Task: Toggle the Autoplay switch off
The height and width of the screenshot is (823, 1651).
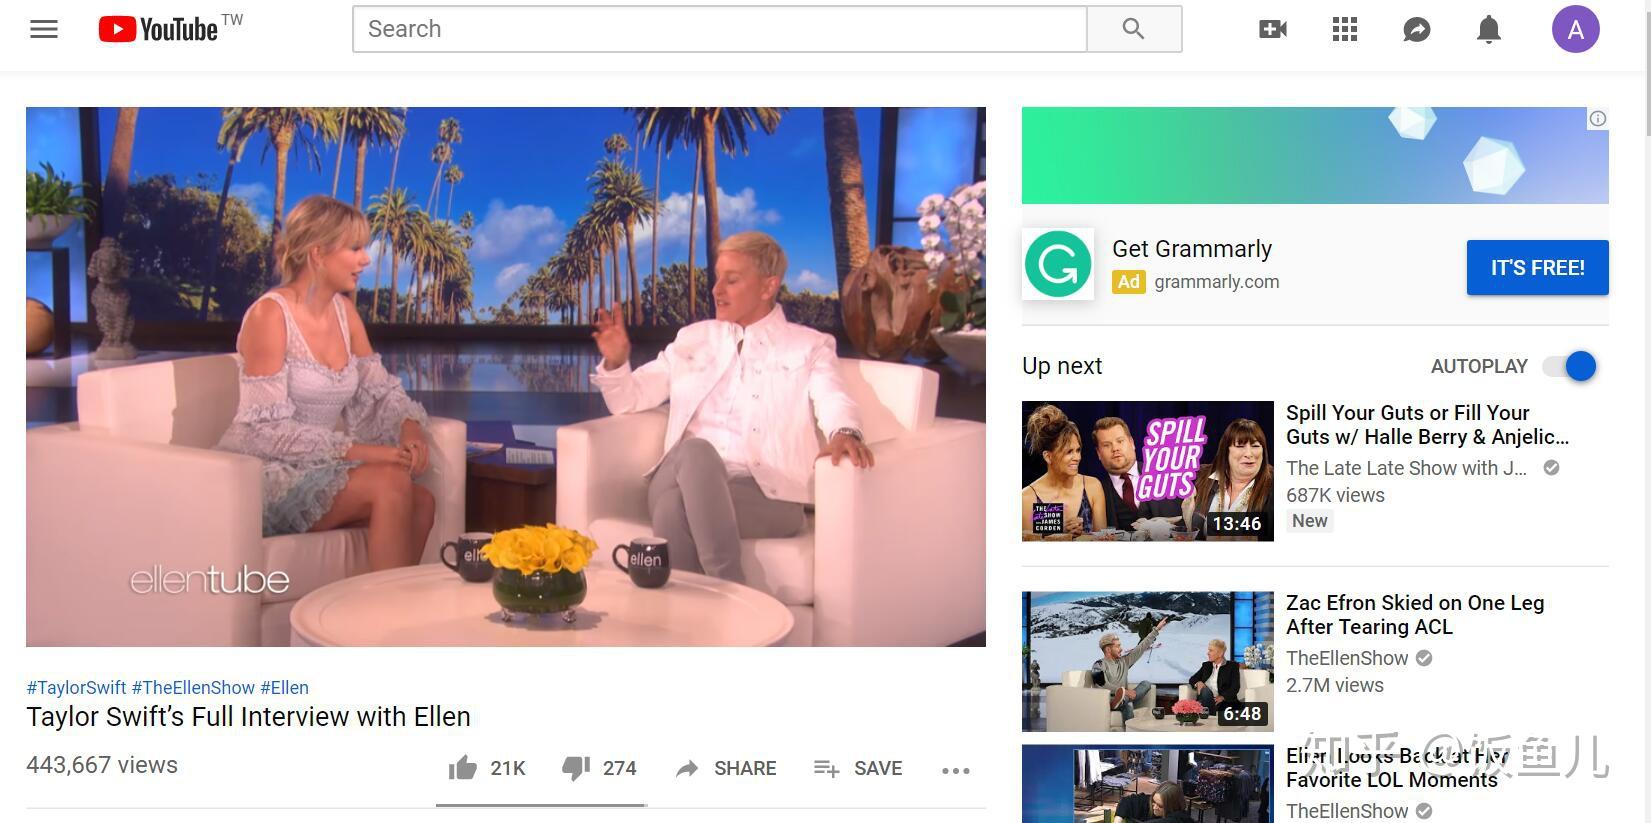Action: 1570,366
